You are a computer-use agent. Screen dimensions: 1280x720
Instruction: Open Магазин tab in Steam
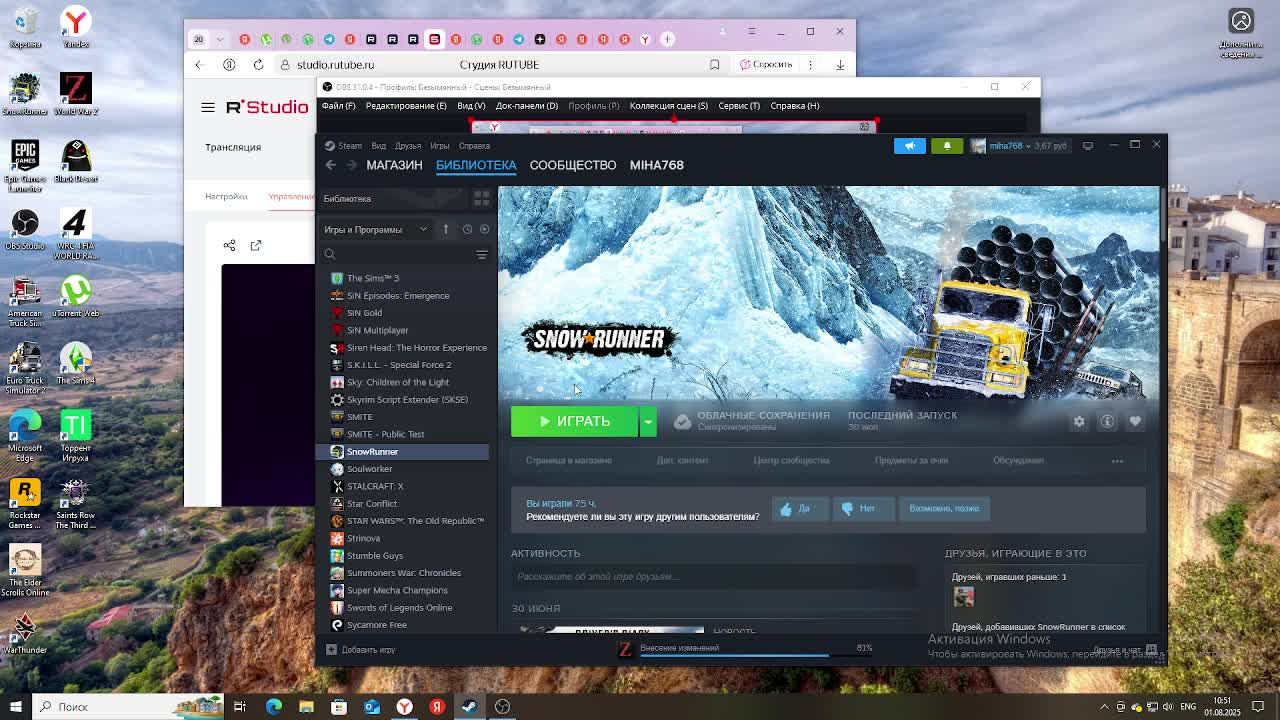pyautogui.click(x=394, y=165)
